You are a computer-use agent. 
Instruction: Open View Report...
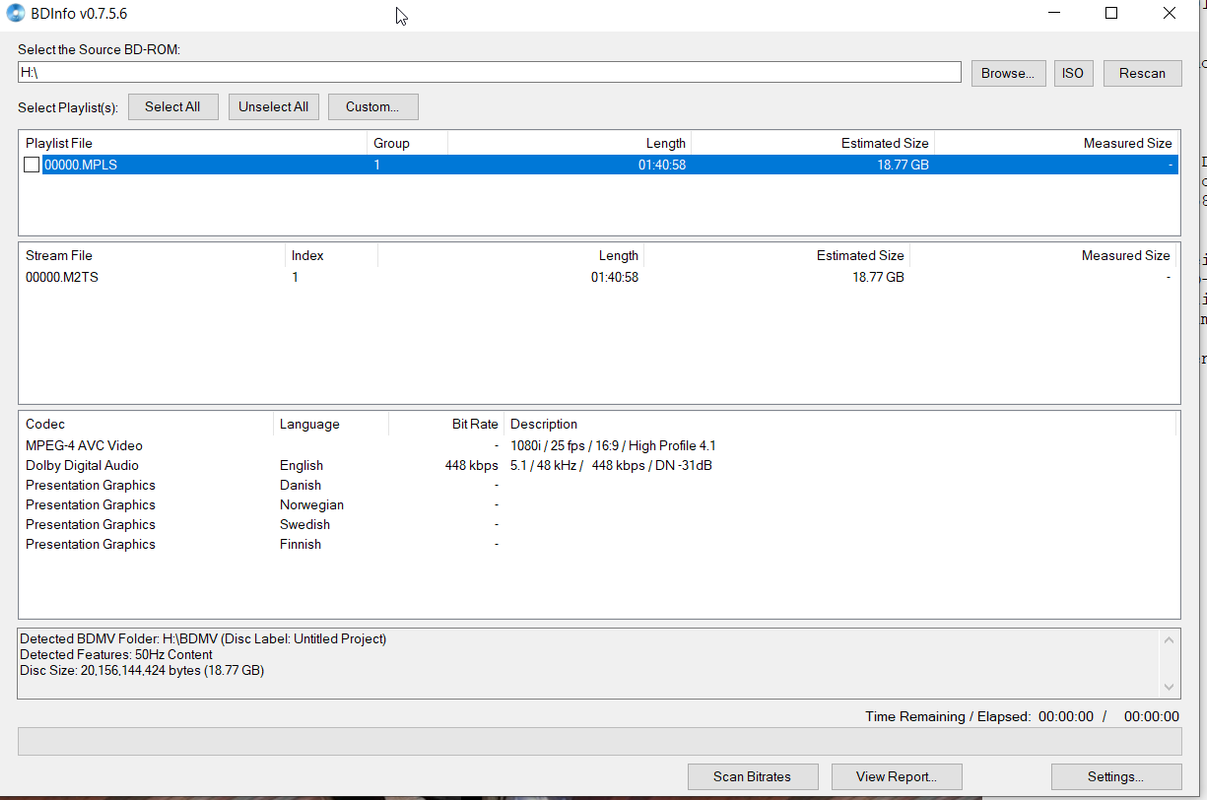click(x=897, y=777)
